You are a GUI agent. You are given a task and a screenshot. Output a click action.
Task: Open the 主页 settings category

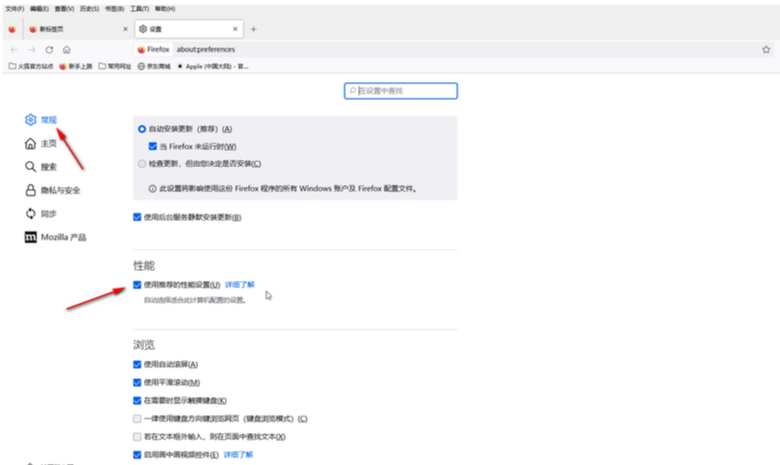coord(41,144)
